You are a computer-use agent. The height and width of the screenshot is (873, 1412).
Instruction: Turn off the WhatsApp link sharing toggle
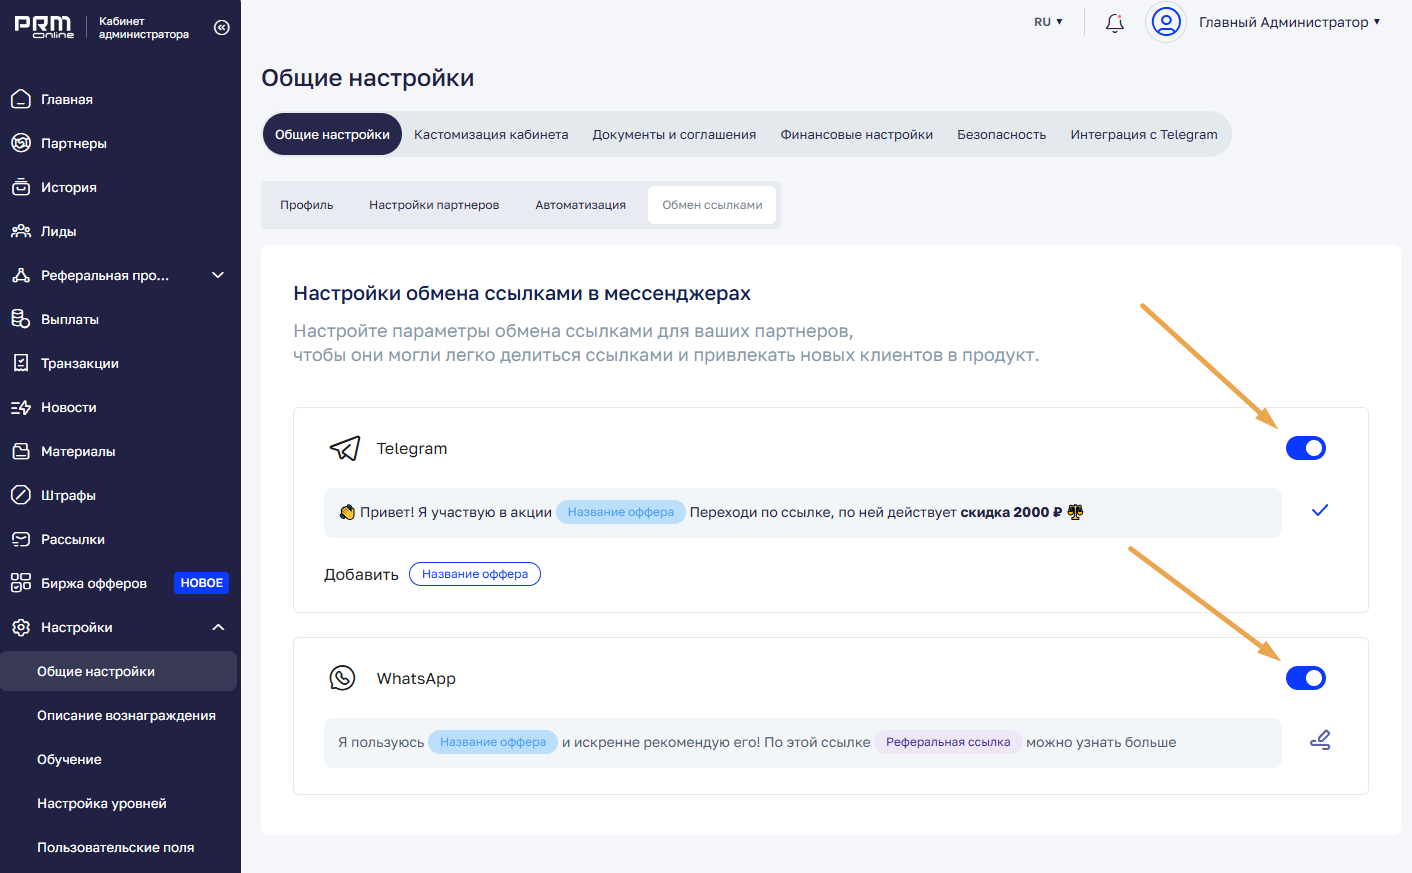pyautogui.click(x=1305, y=678)
